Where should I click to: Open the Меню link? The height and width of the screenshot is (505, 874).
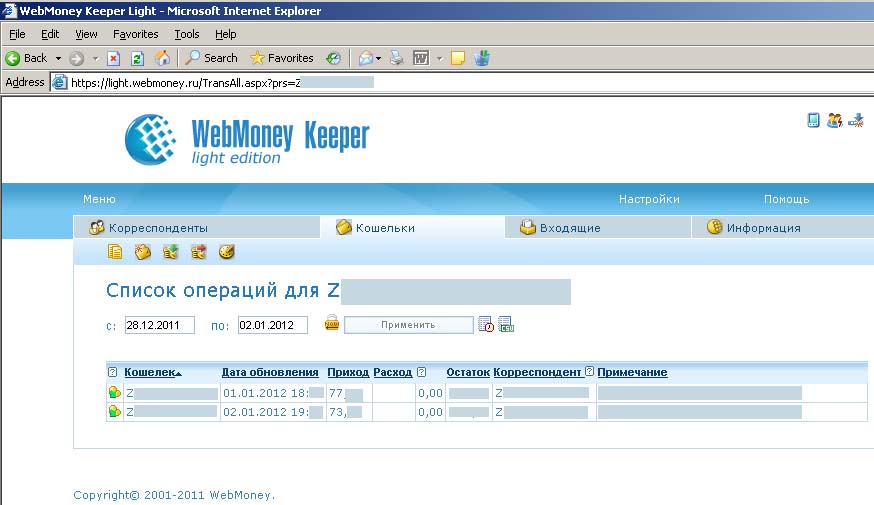point(99,199)
